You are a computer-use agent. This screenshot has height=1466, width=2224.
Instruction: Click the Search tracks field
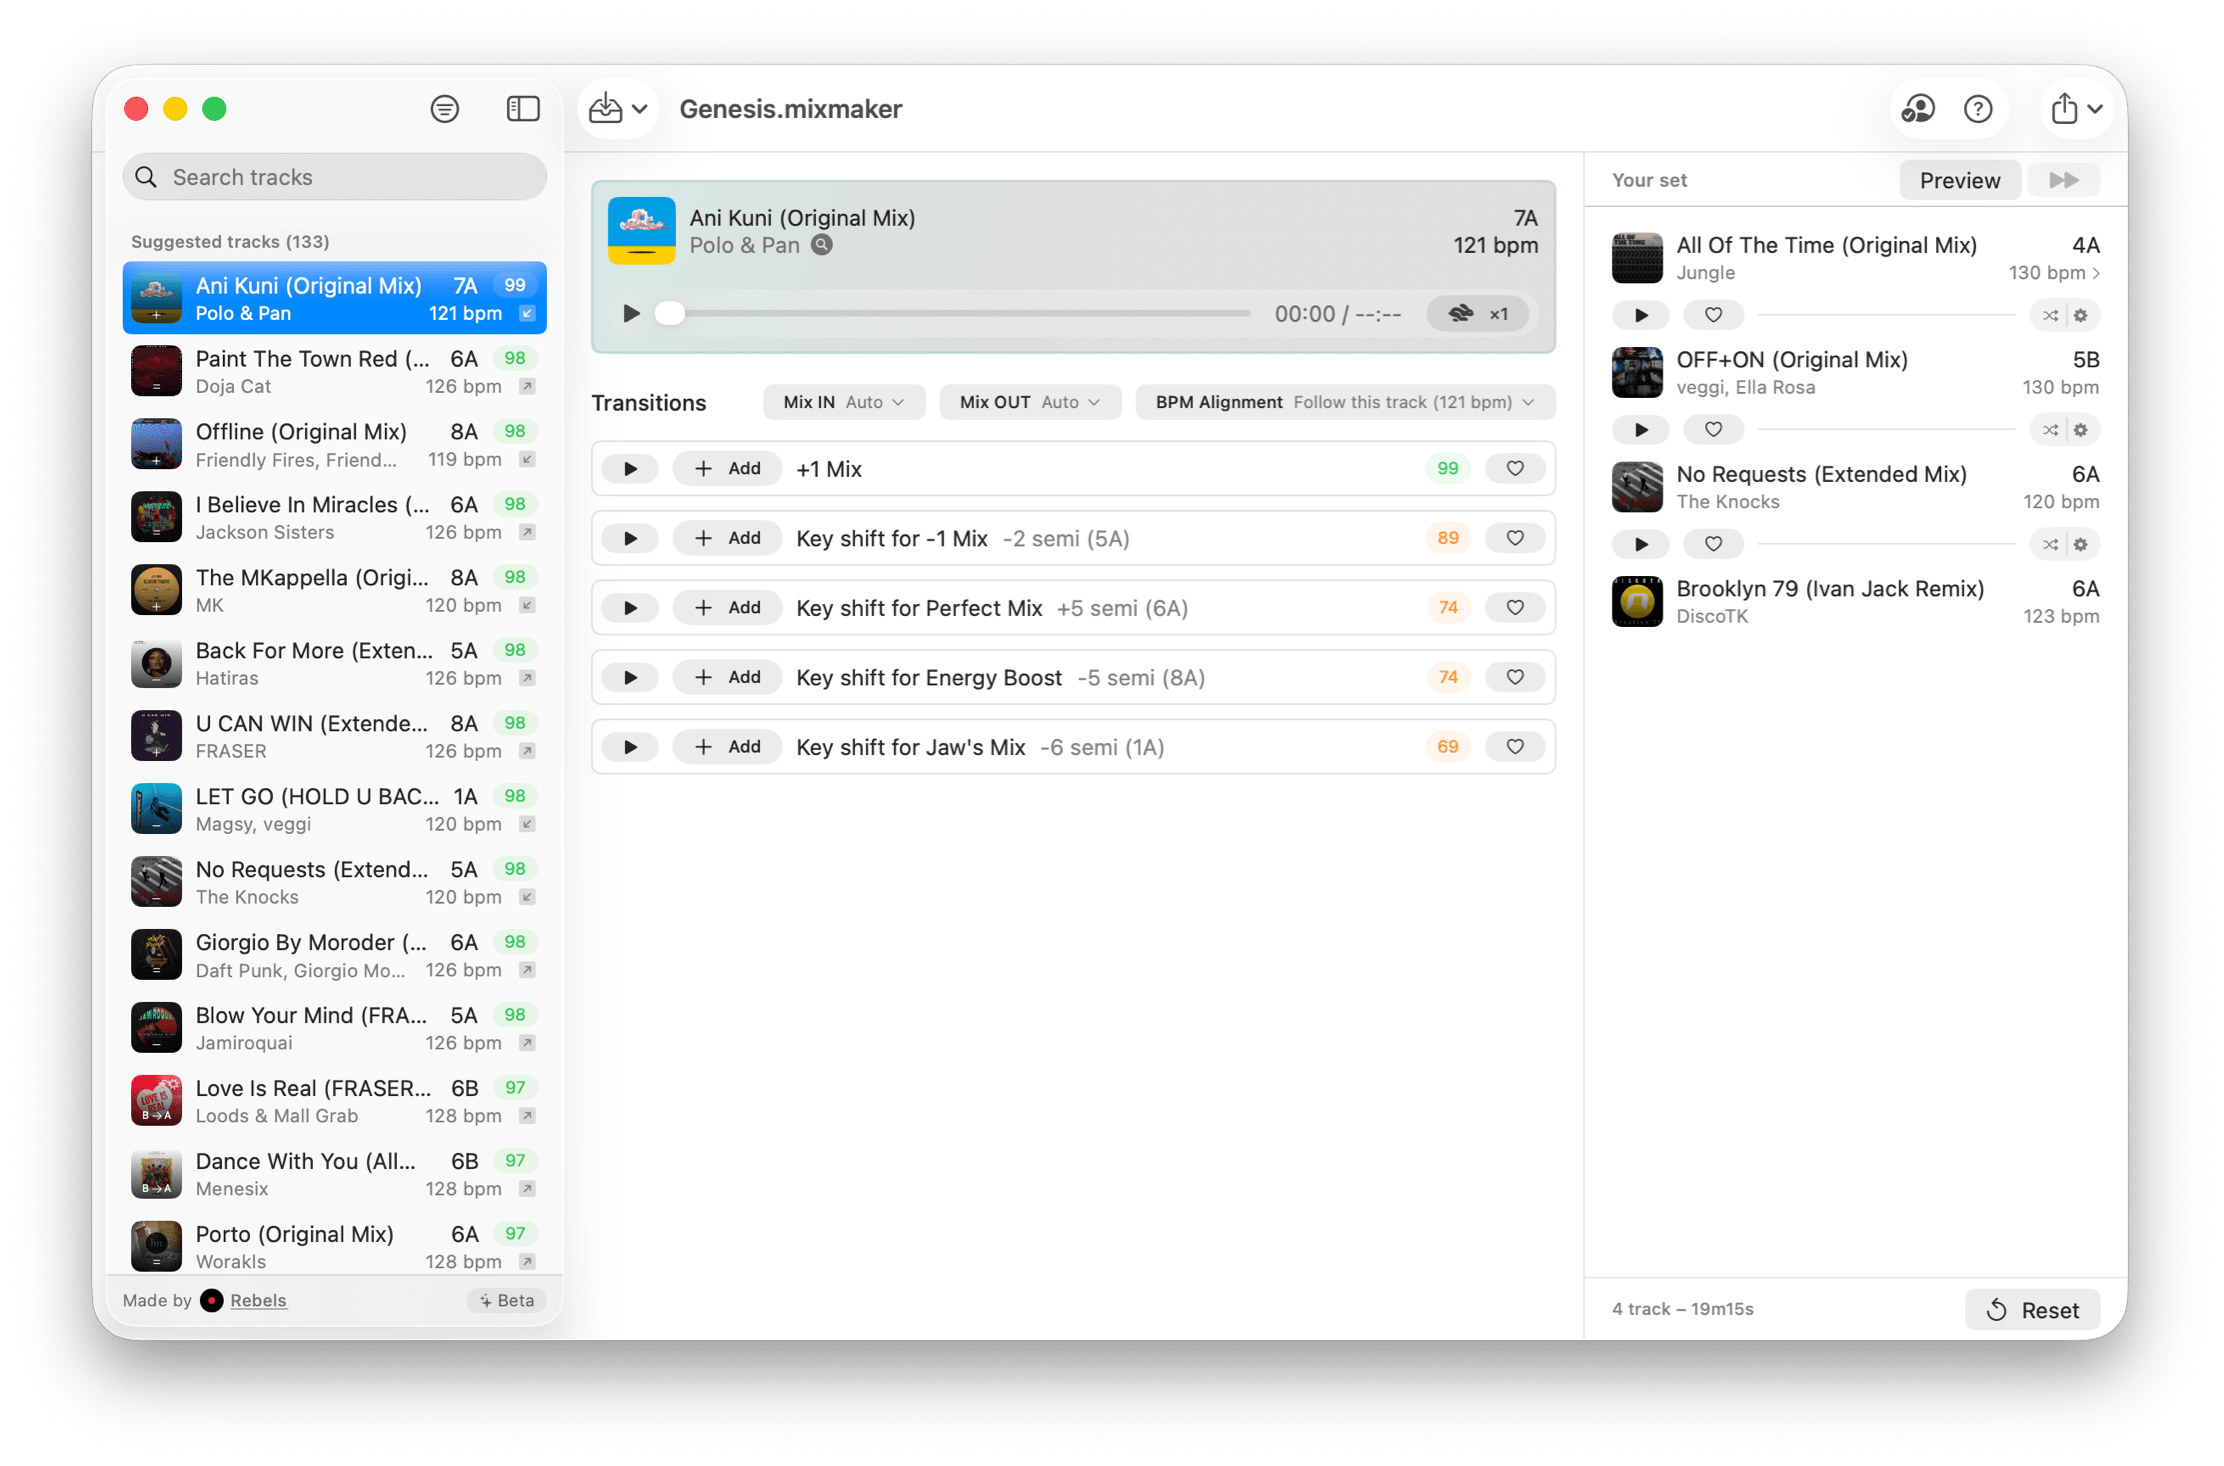(x=335, y=177)
